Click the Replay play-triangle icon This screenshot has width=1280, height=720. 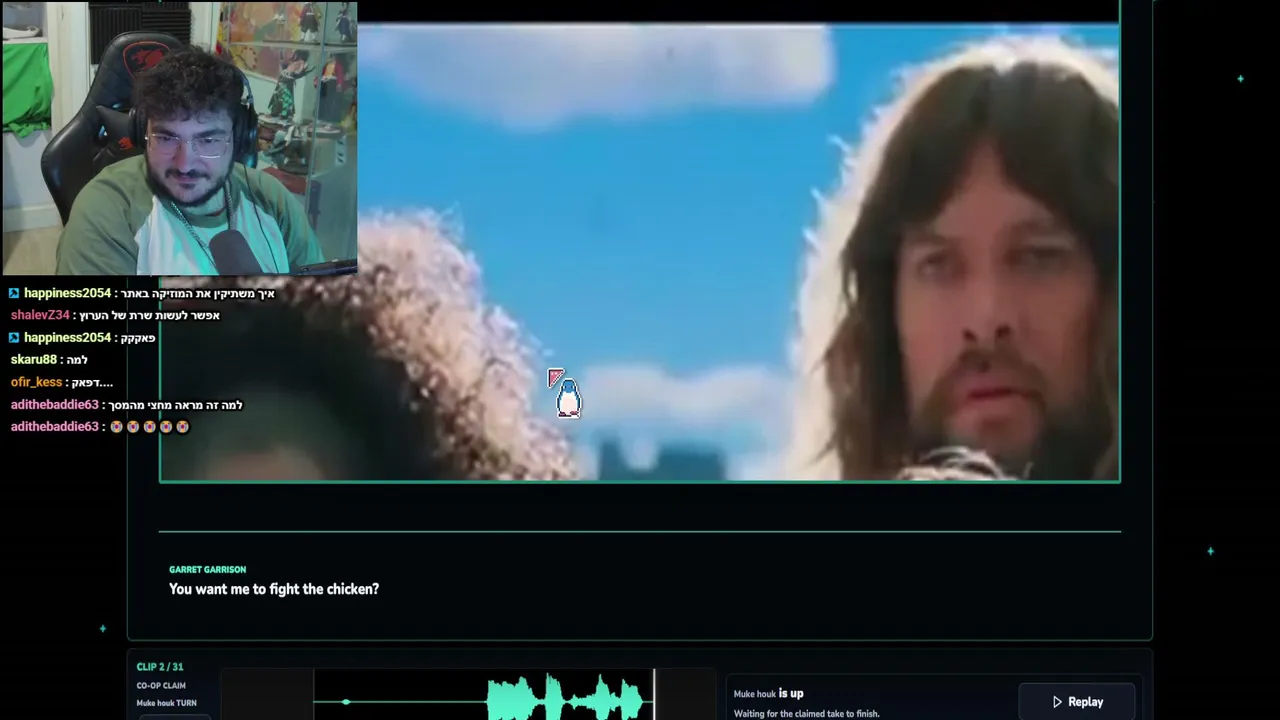[1057, 702]
